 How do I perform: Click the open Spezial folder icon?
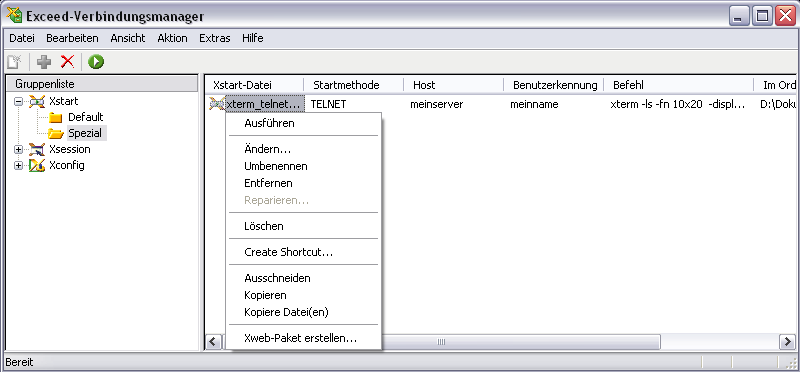pos(56,134)
